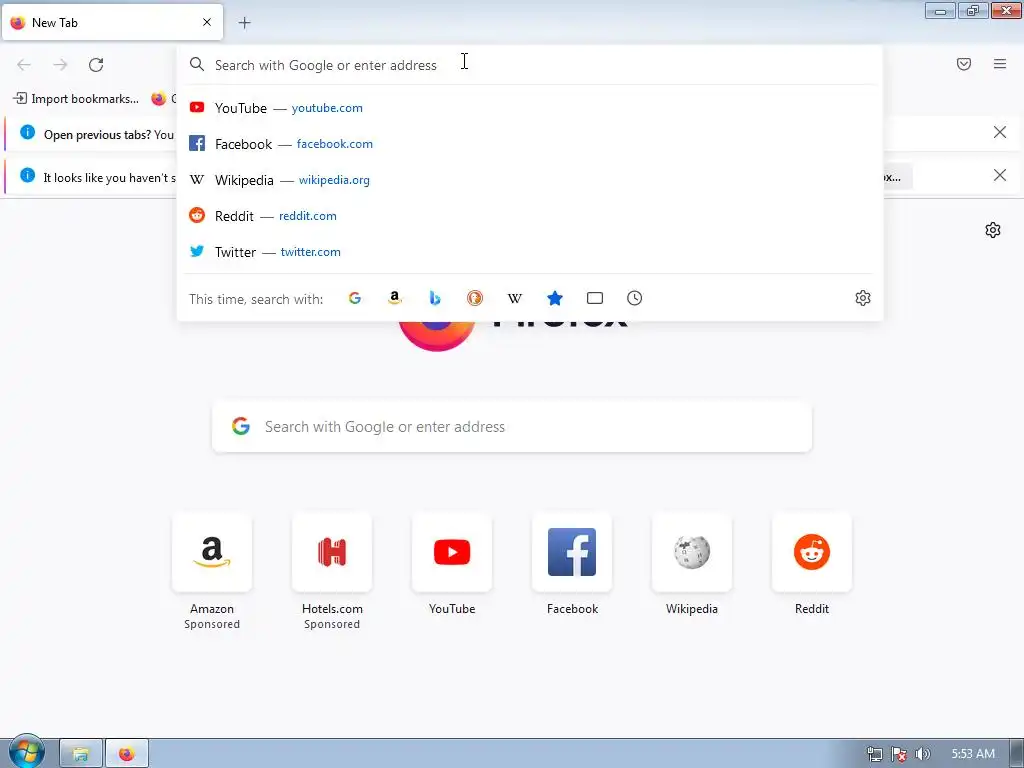
Task: Click the page center Google search box
Action: tap(512, 427)
